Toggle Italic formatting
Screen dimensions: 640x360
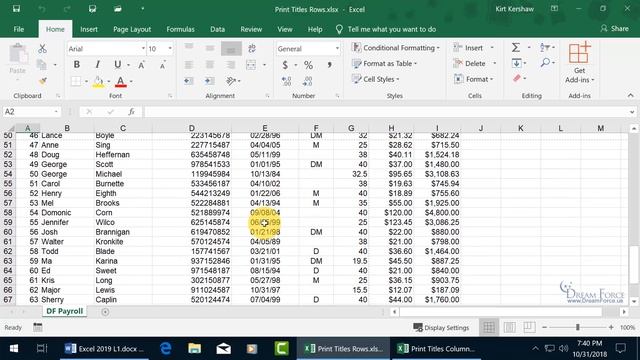tap(97, 64)
